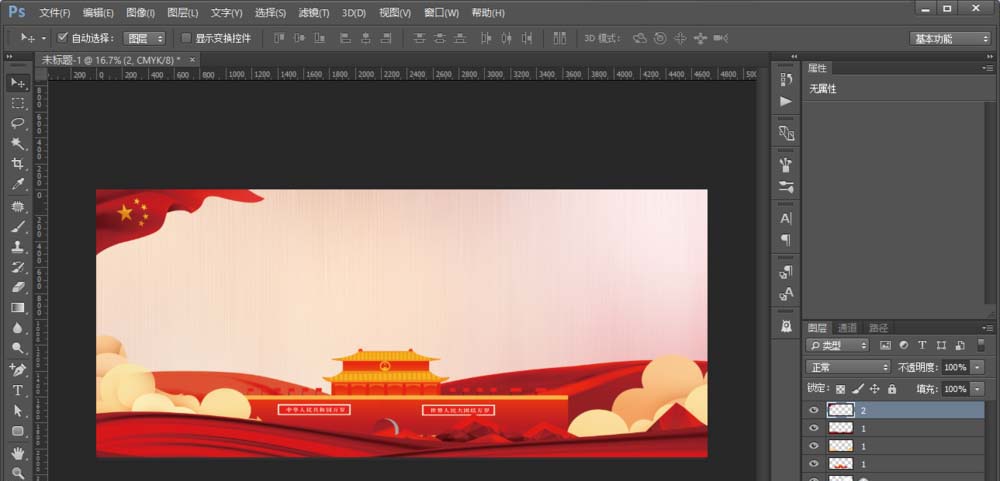Image resolution: width=1000 pixels, height=481 pixels.
Task: Click the 3D camera video icon
Action: tap(721, 38)
